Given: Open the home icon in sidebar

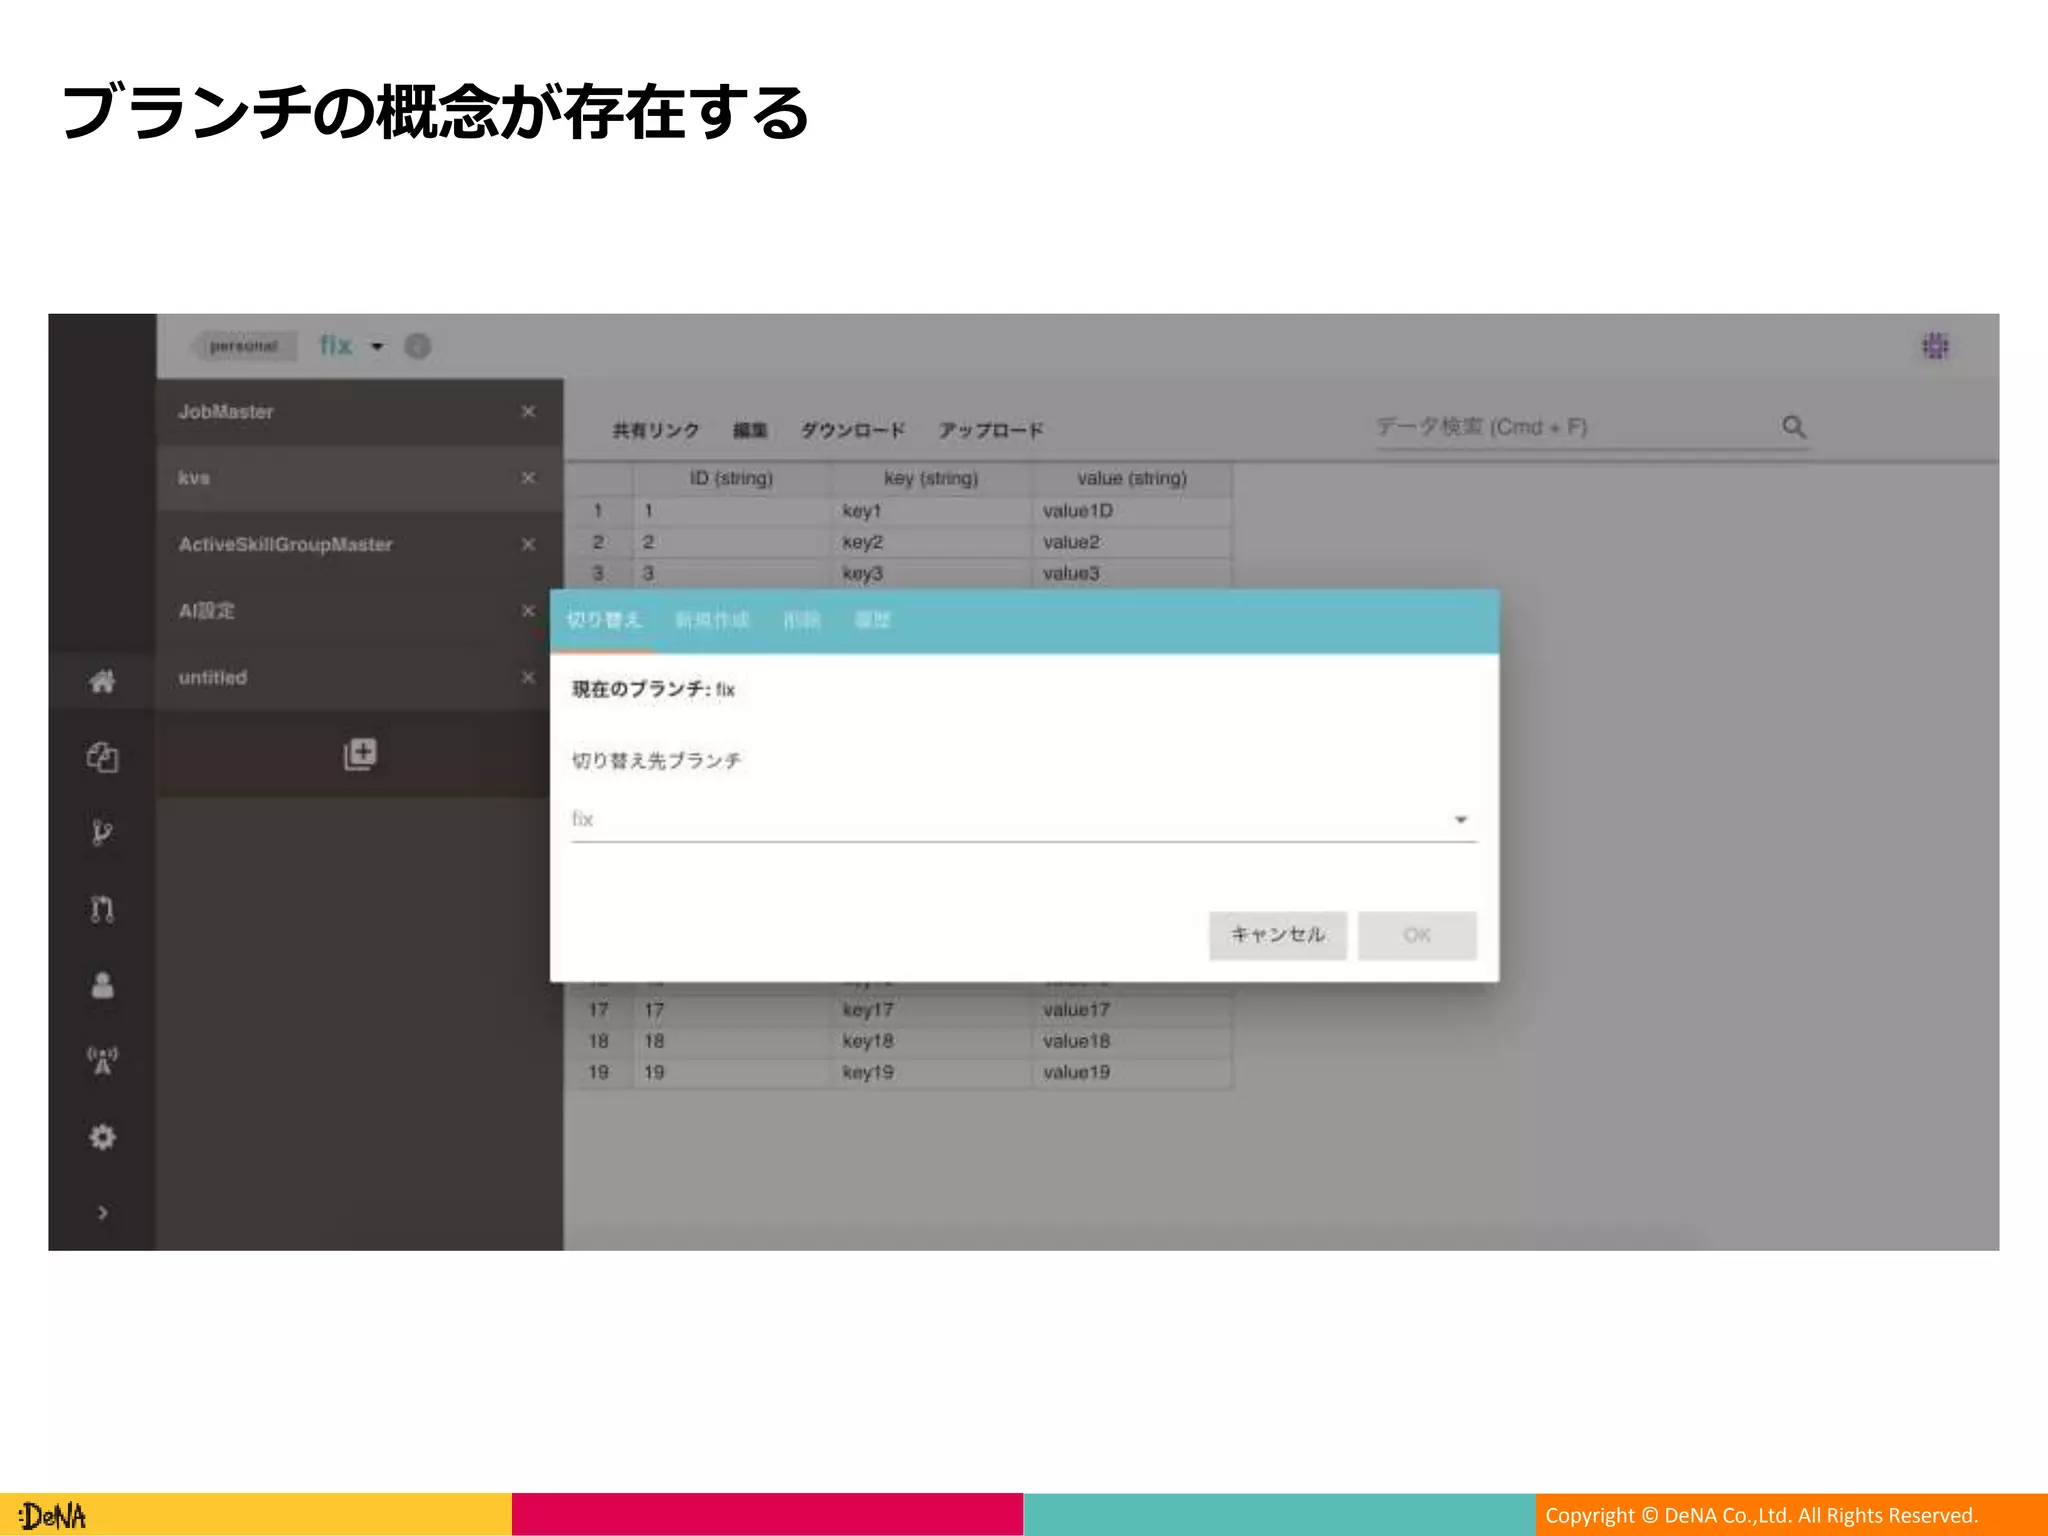Looking at the screenshot, I should [102, 682].
